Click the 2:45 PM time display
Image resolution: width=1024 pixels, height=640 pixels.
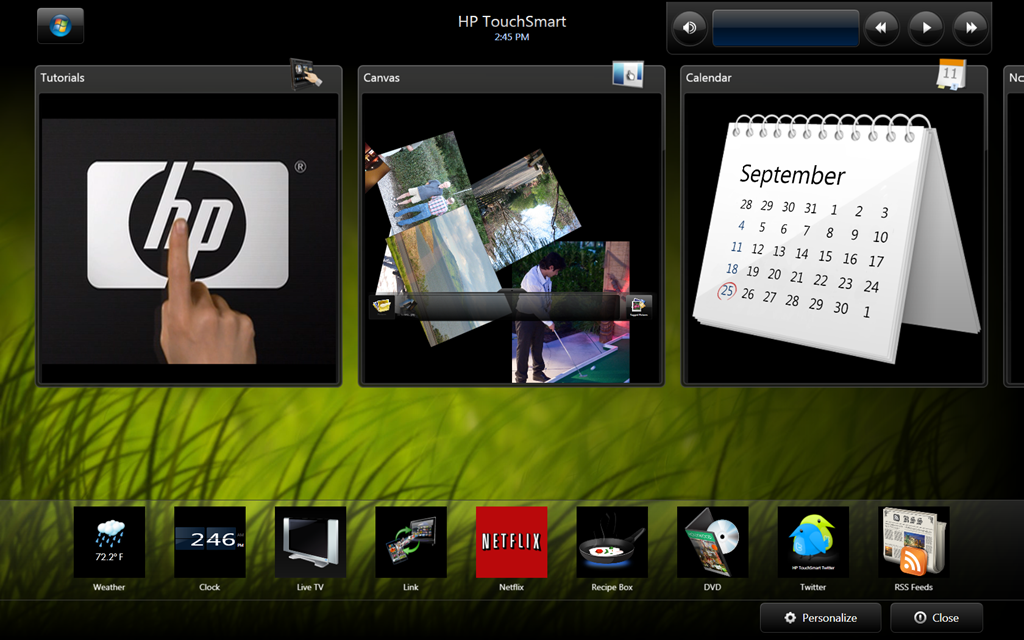pyautogui.click(x=512, y=37)
